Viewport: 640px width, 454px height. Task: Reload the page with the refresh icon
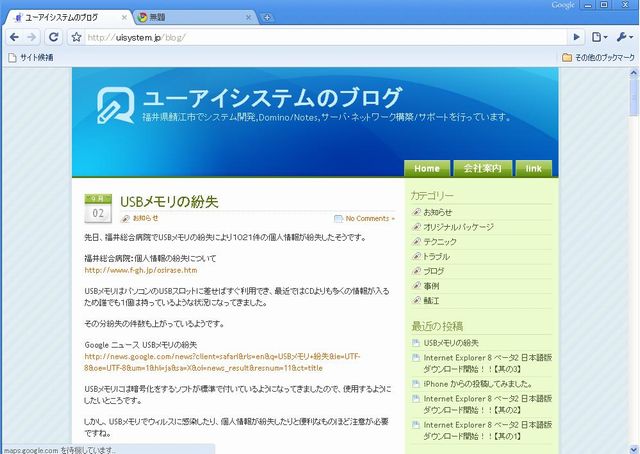click(53, 37)
